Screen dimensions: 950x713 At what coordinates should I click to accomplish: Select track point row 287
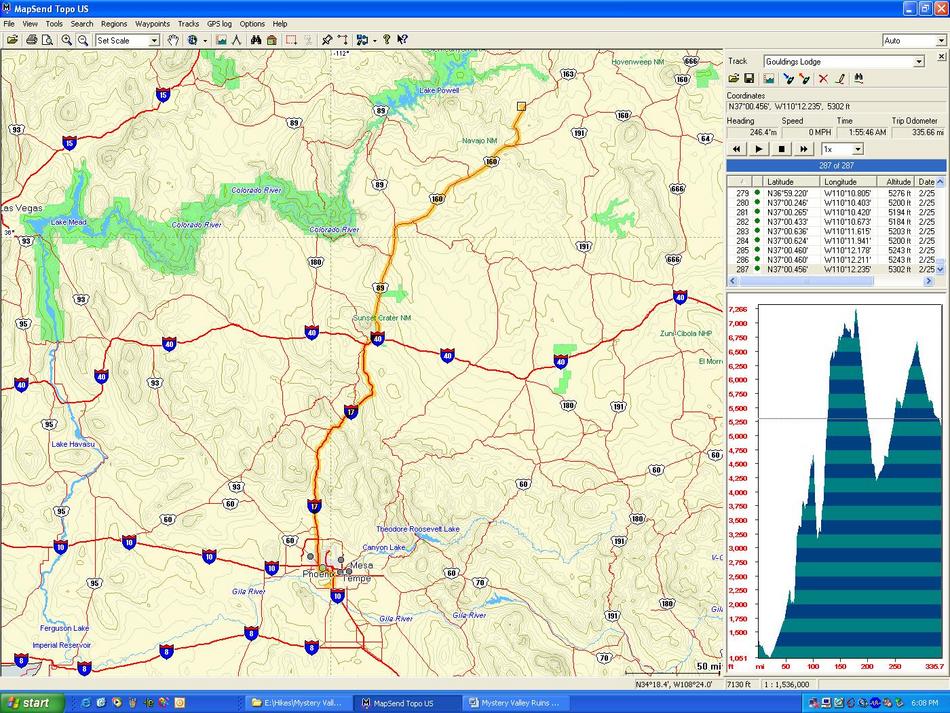(x=831, y=269)
